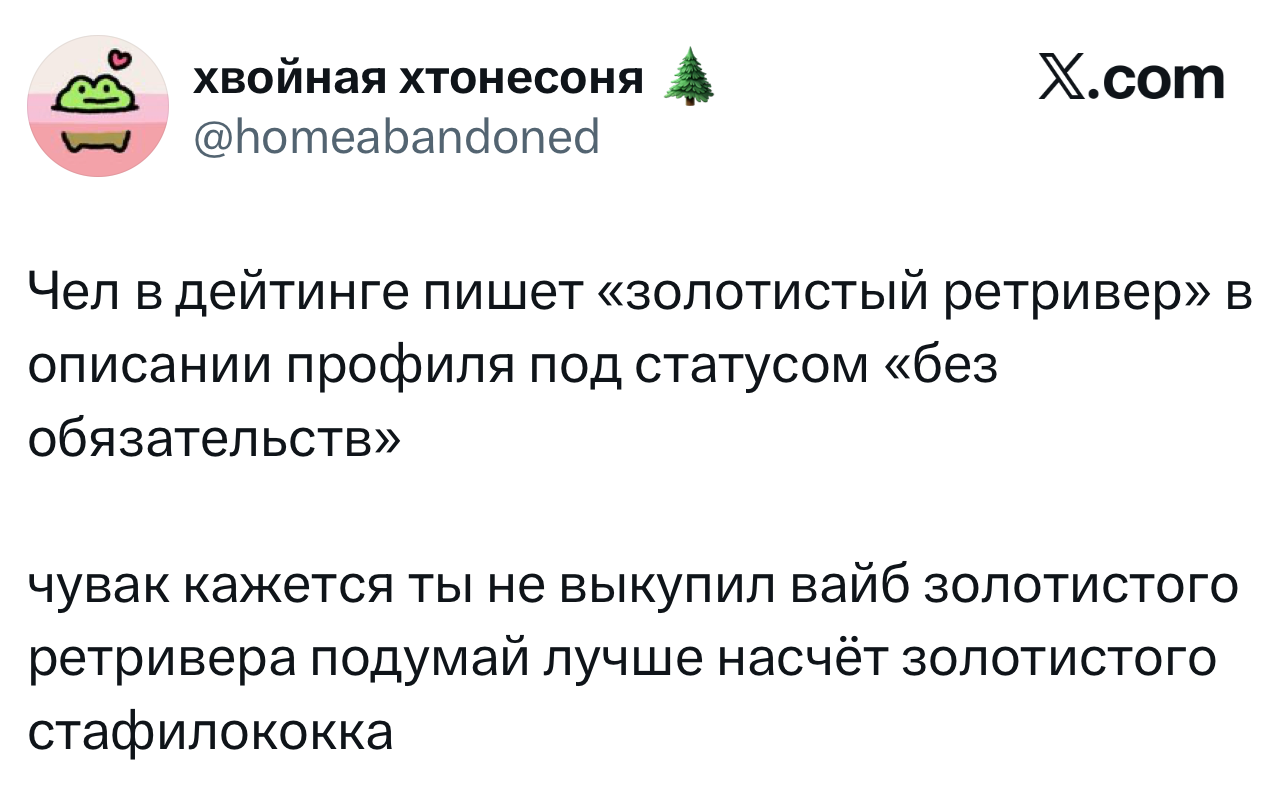Click the word стафилококка
Image resolution: width=1284 pixels, height=805 pixels.
211,731
